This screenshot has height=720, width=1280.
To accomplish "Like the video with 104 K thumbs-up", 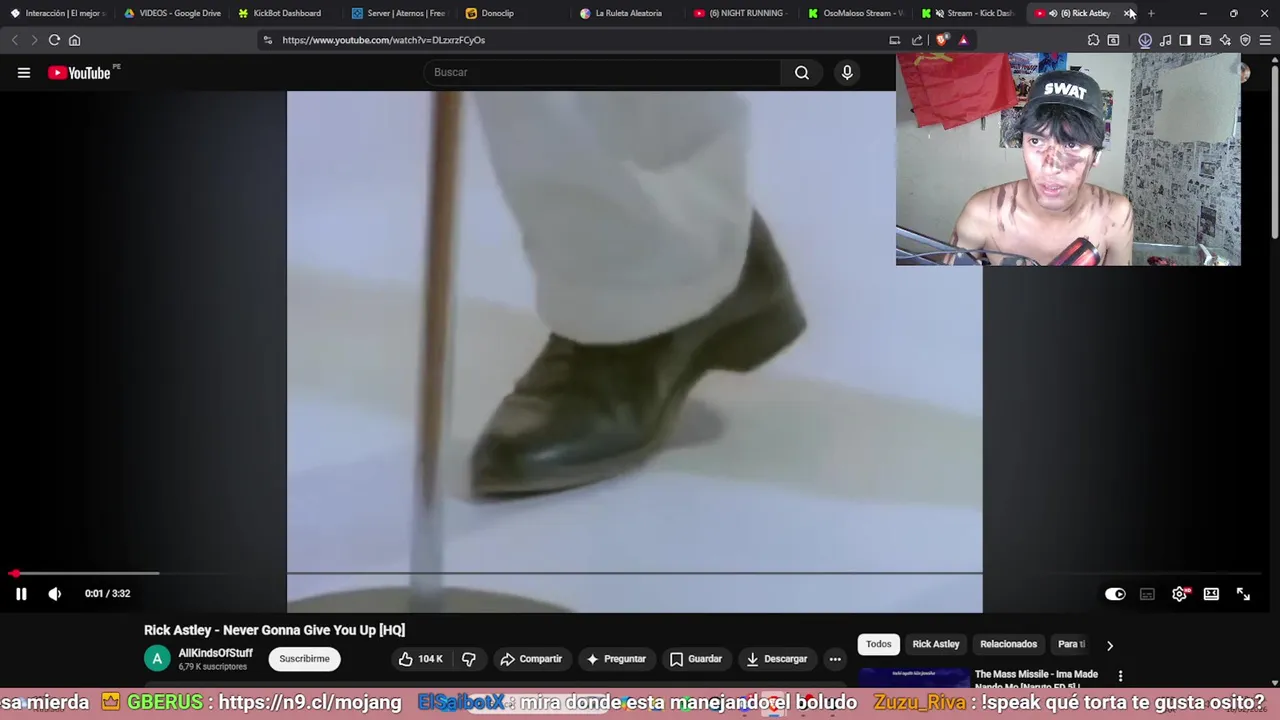I will click(x=420, y=659).
